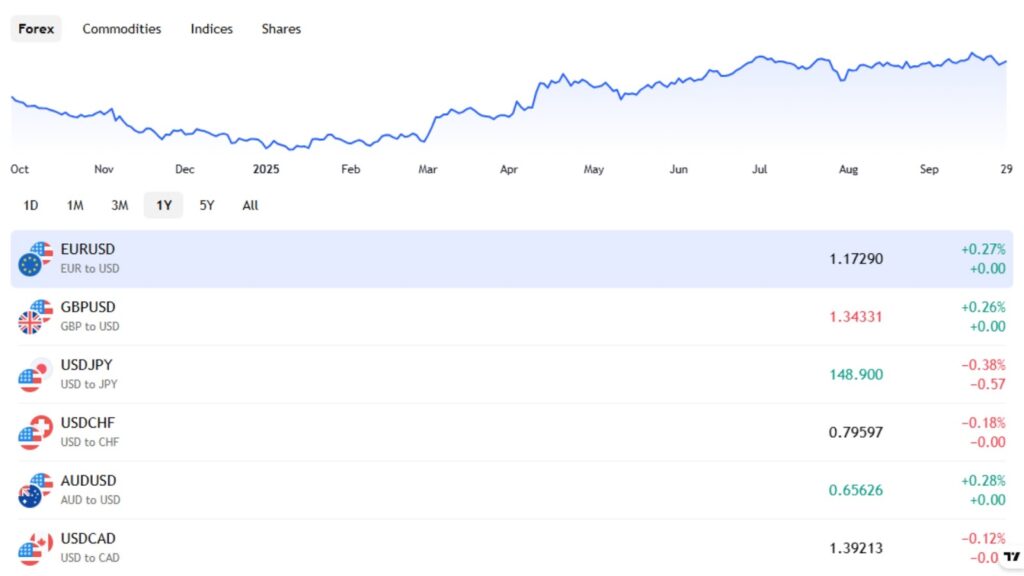Click the blue line chart near April

pos(508,110)
